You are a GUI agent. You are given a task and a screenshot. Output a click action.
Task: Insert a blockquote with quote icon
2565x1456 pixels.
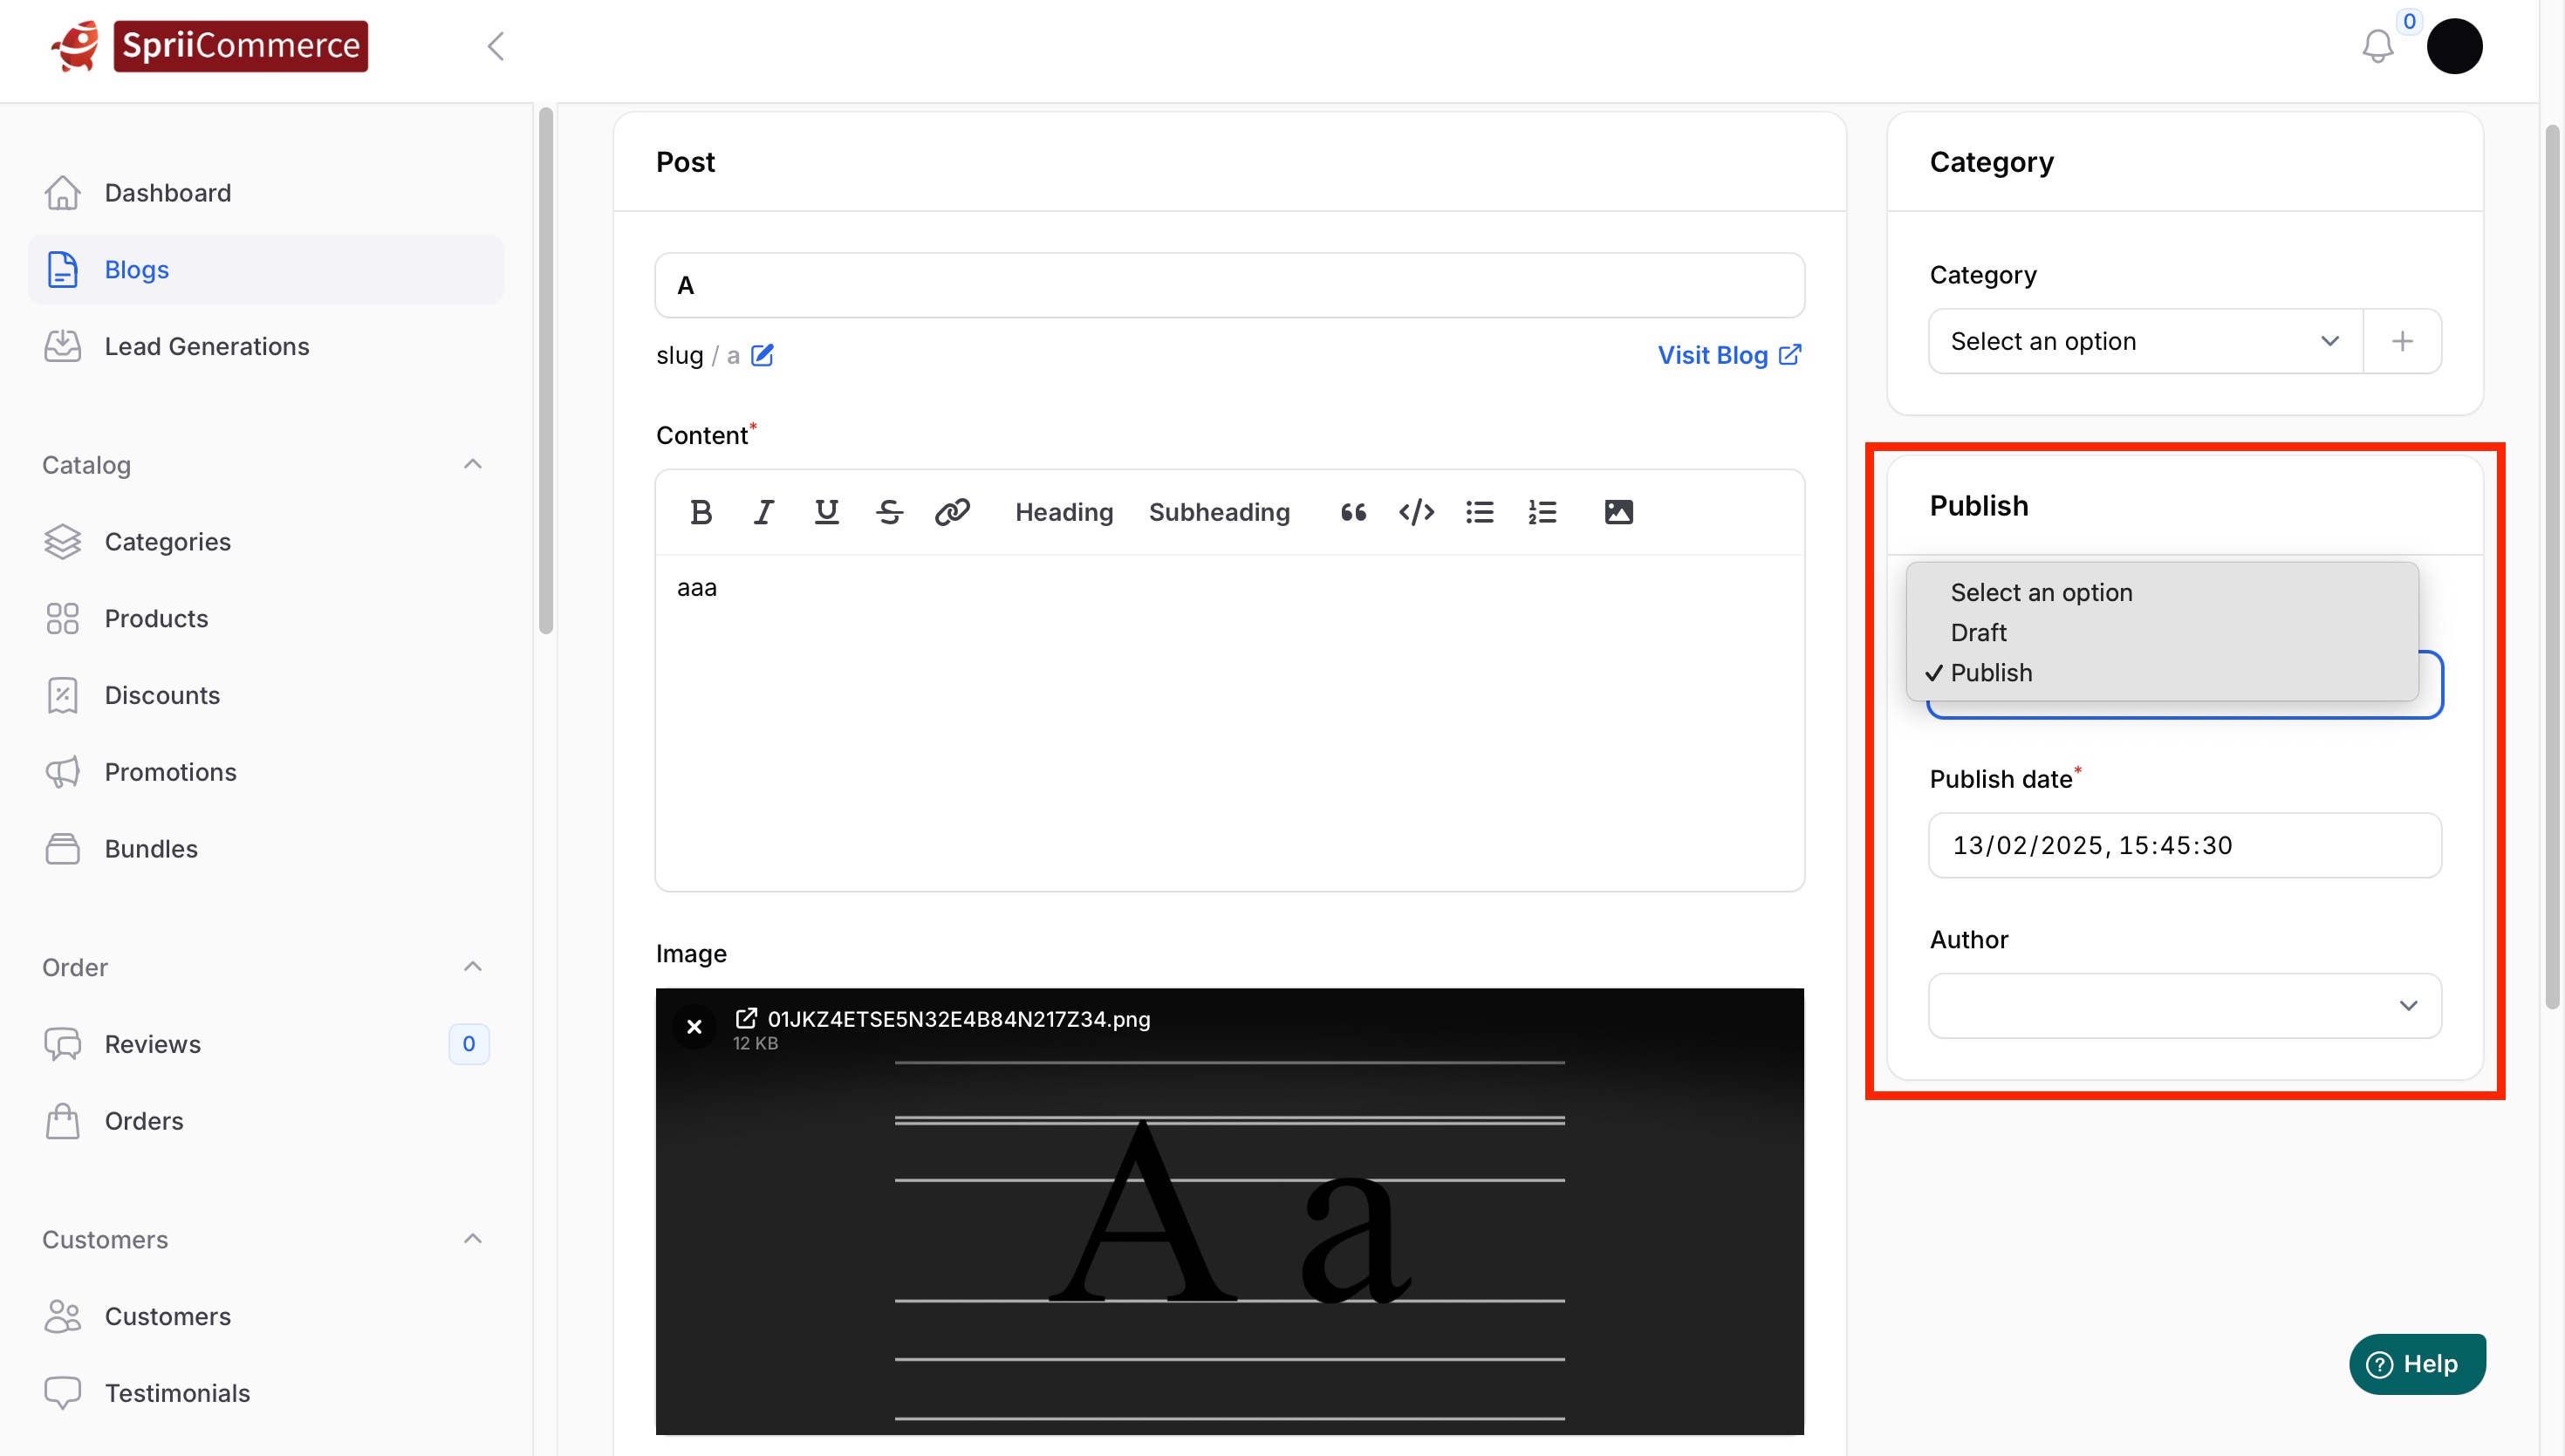(x=1353, y=512)
